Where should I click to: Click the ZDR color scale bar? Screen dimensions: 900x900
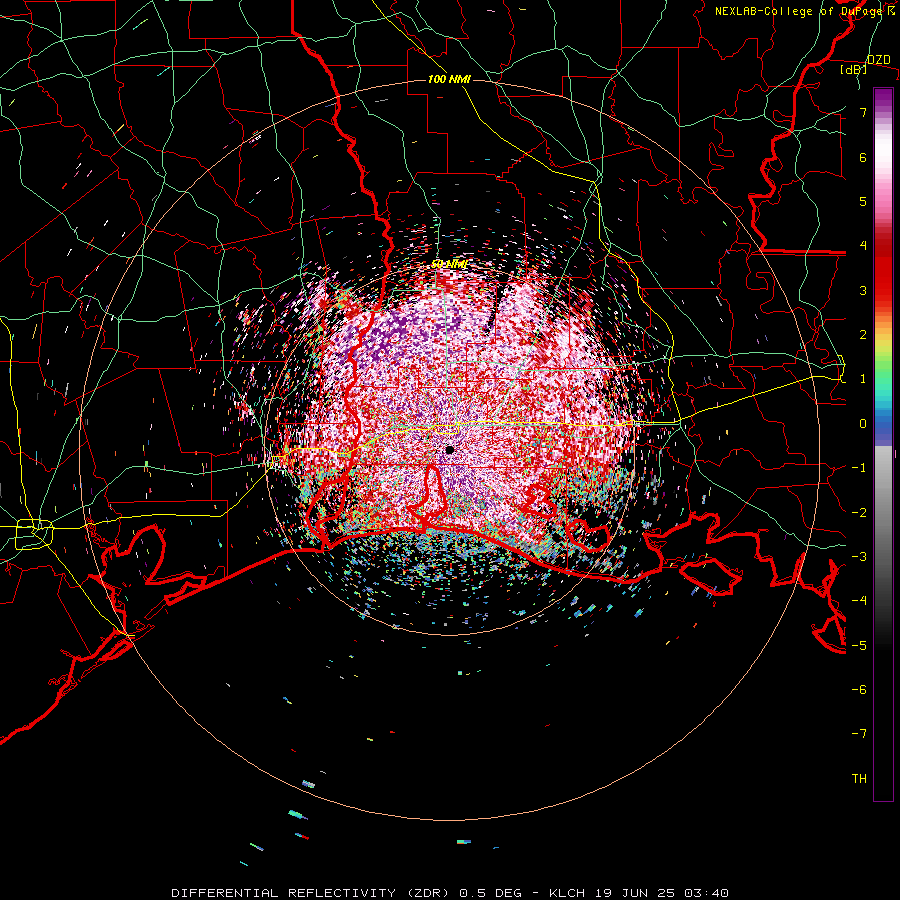click(x=883, y=444)
